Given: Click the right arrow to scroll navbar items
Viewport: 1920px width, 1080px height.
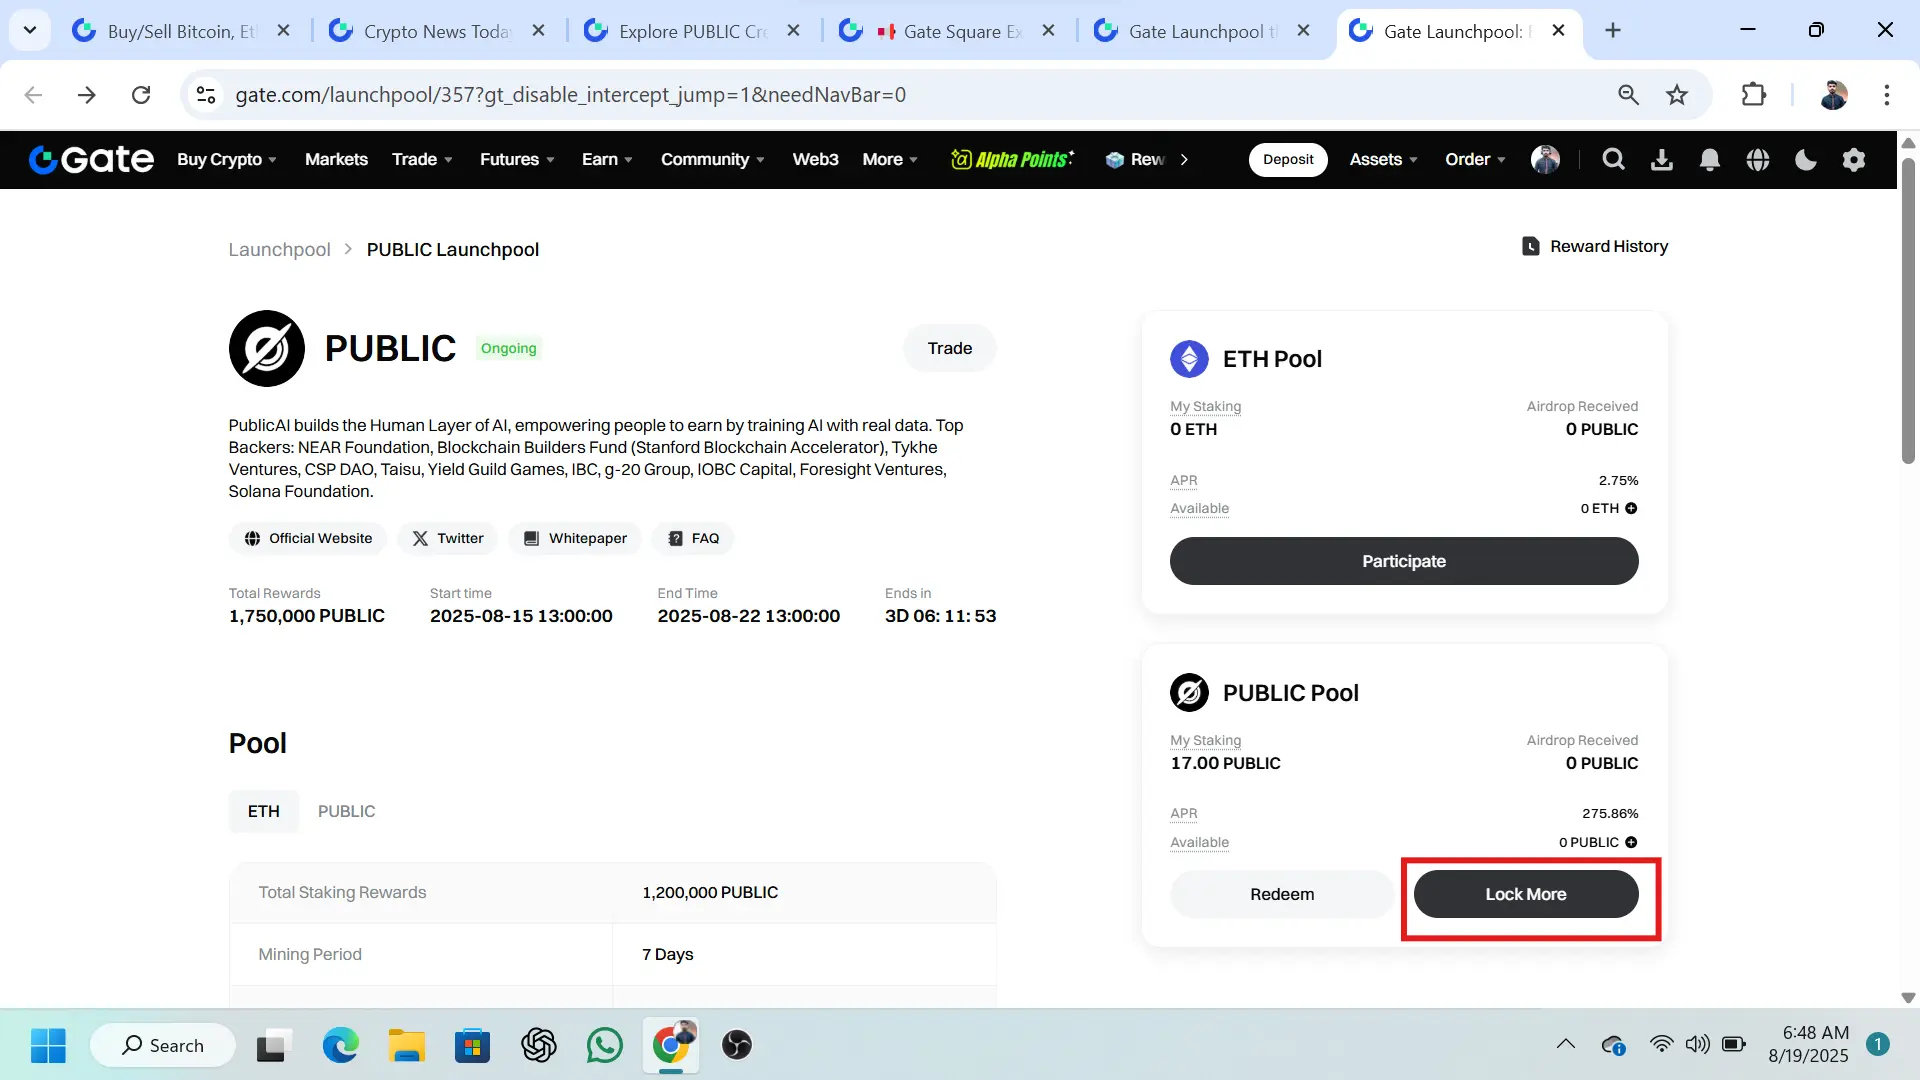Looking at the screenshot, I should [1184, 159].
